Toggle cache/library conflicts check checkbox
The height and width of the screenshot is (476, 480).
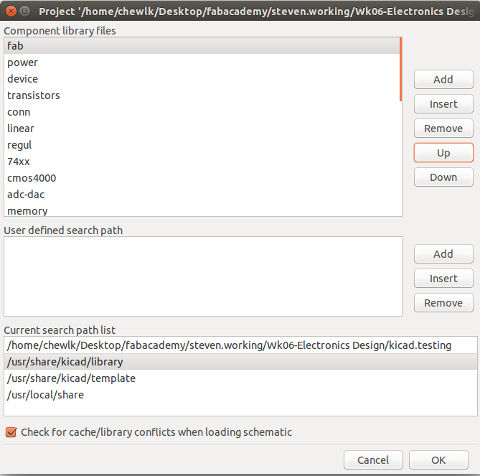click(11, 432)
